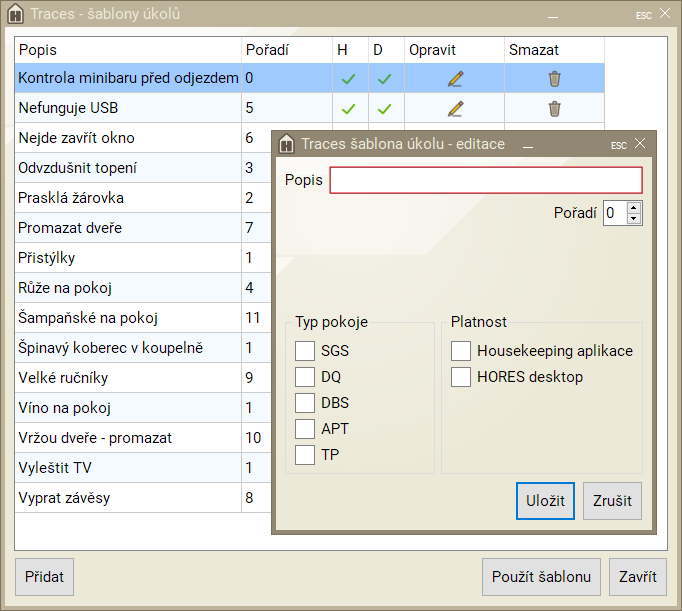Select the Šampaňské na pokoj row
The height and width of the screenshot is (611, 682).
pos(127,318)
